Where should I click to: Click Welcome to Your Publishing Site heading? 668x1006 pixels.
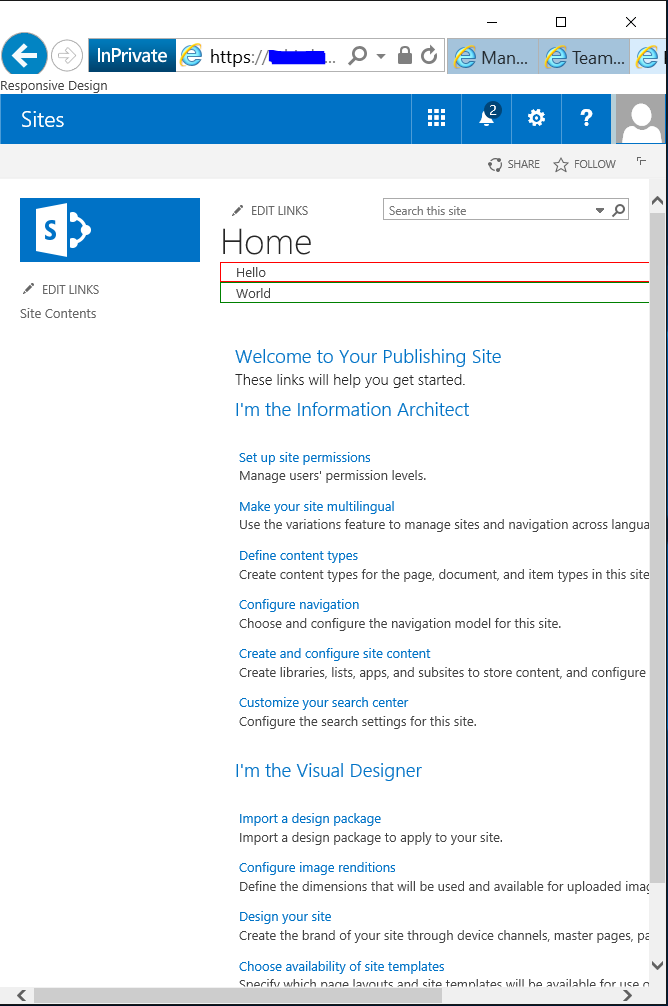(x=368, y=357)
